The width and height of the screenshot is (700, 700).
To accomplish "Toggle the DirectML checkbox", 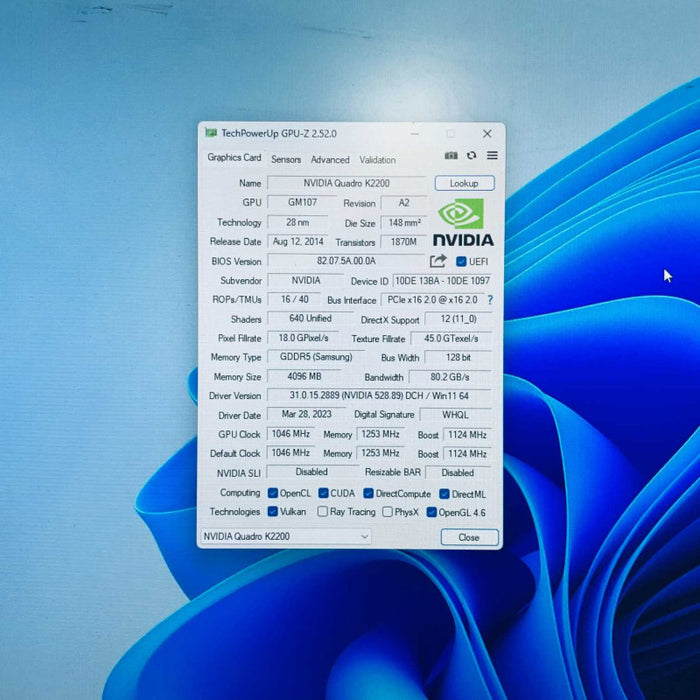I will pyautogui.click(x=444, y=494).
